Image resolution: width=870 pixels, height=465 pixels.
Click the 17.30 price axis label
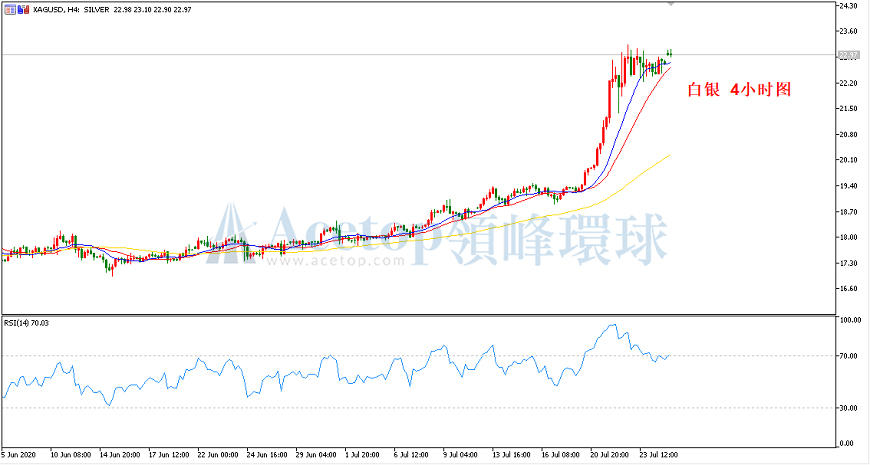tap(849, 264)
